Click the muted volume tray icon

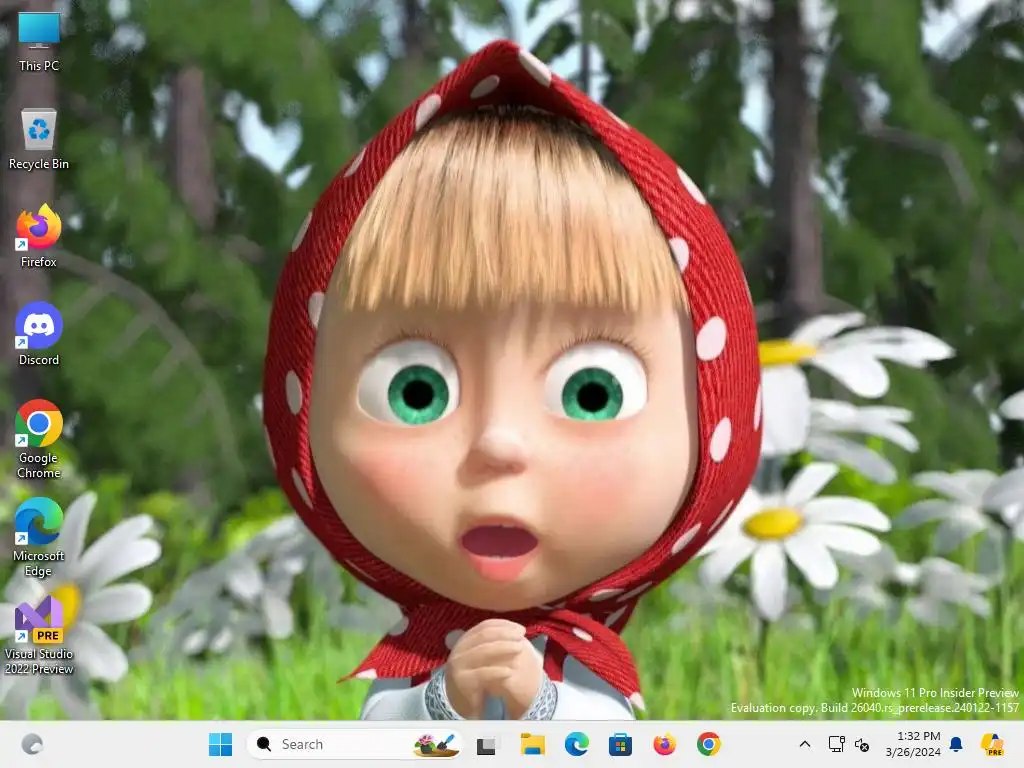[862, 744]
